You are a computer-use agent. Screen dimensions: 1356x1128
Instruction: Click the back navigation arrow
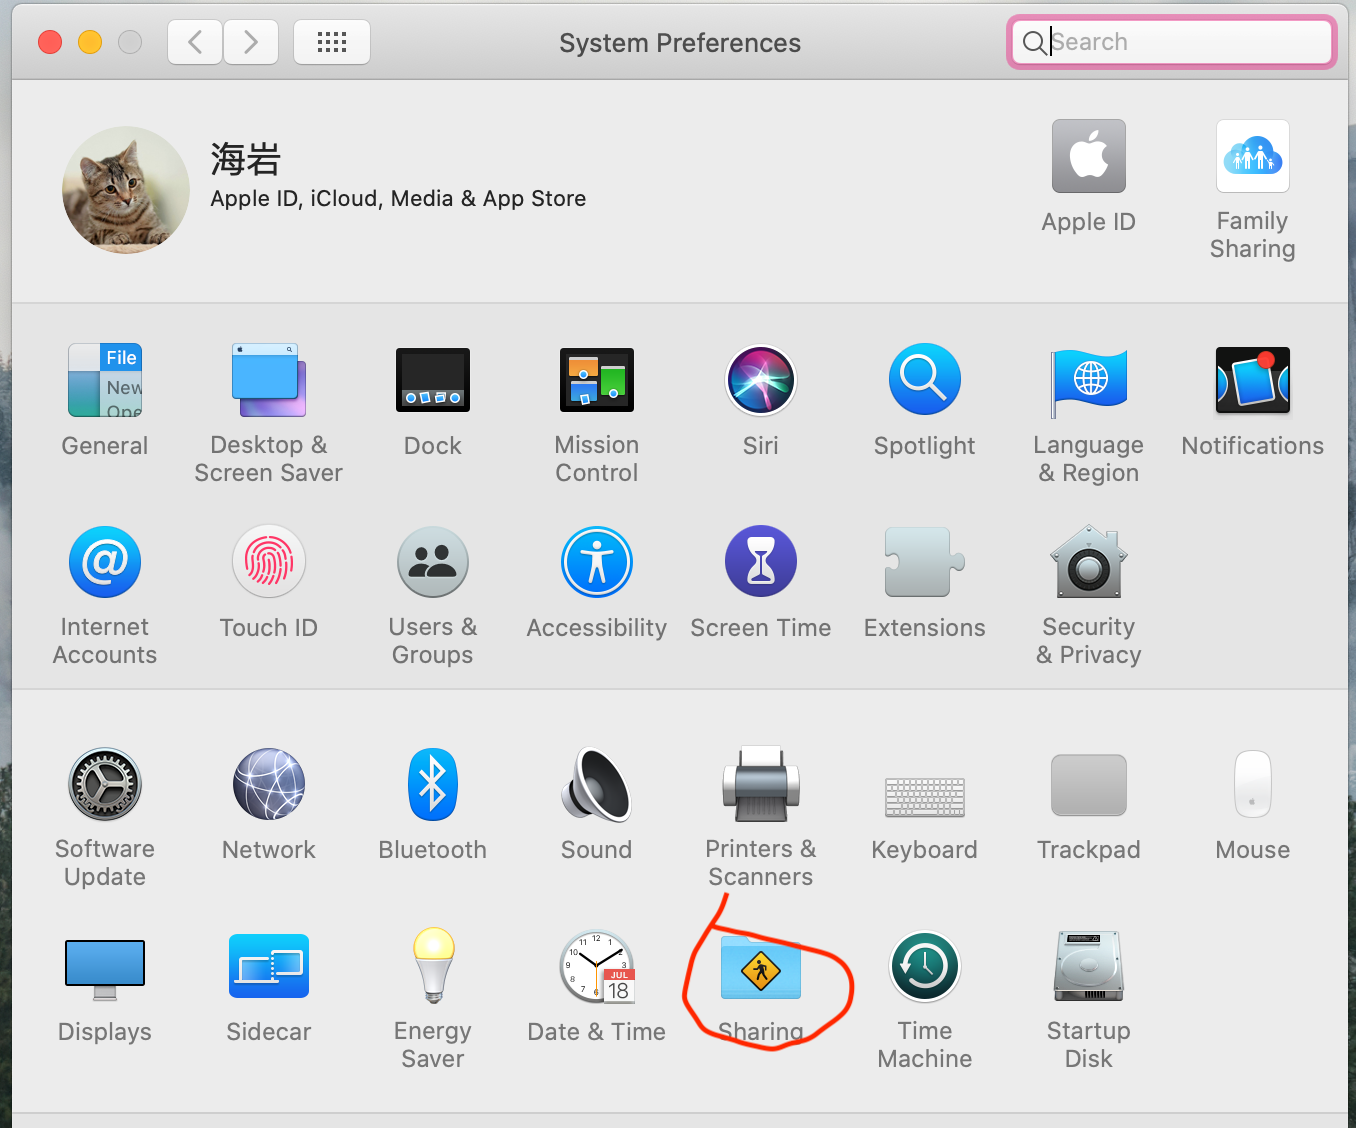pos(194,42)
